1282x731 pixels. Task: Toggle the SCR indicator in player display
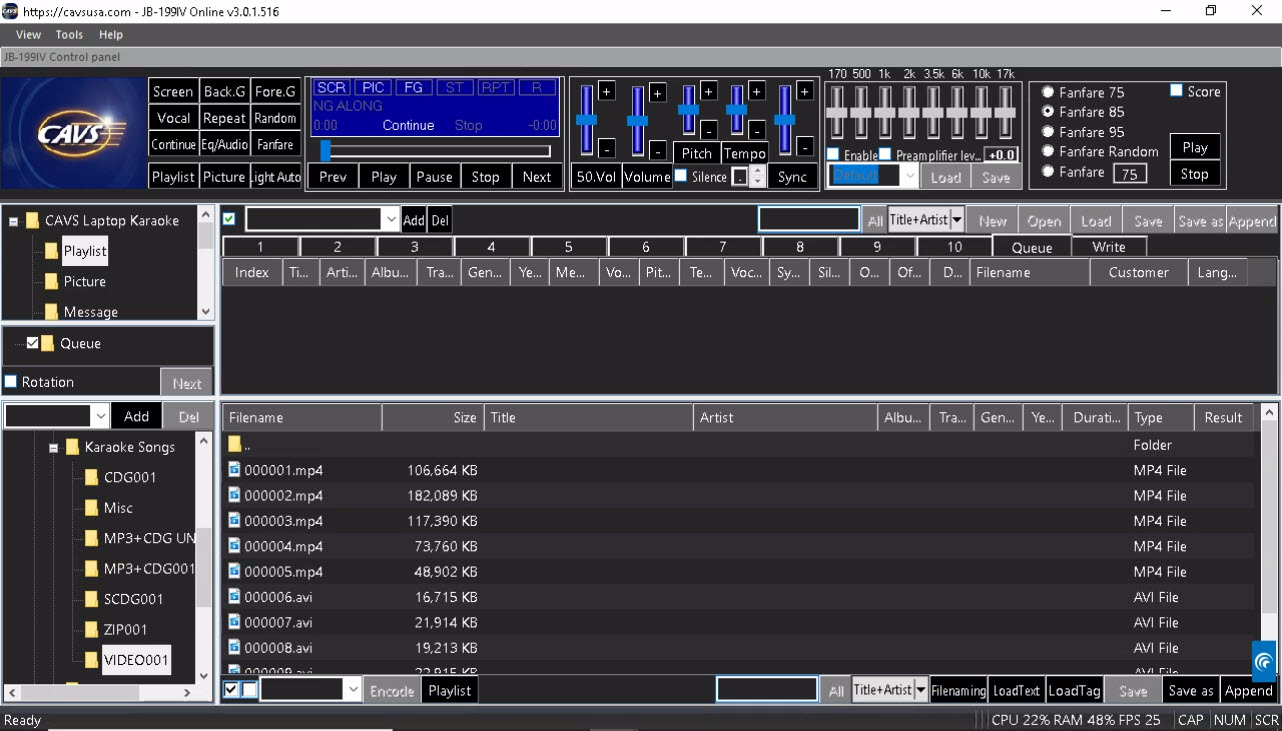[332, 88]
